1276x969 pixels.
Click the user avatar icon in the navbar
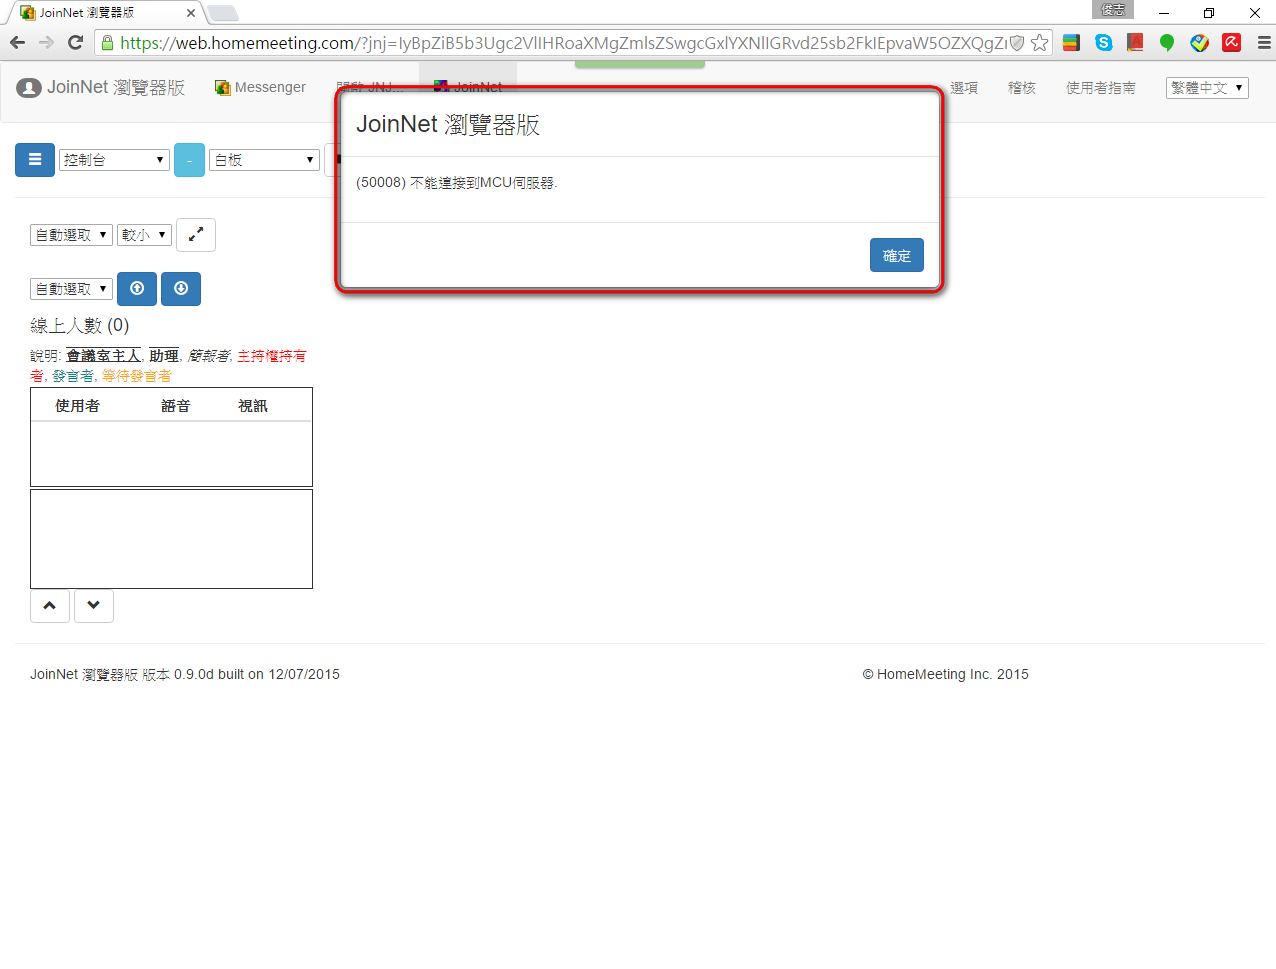pos(29,88)
